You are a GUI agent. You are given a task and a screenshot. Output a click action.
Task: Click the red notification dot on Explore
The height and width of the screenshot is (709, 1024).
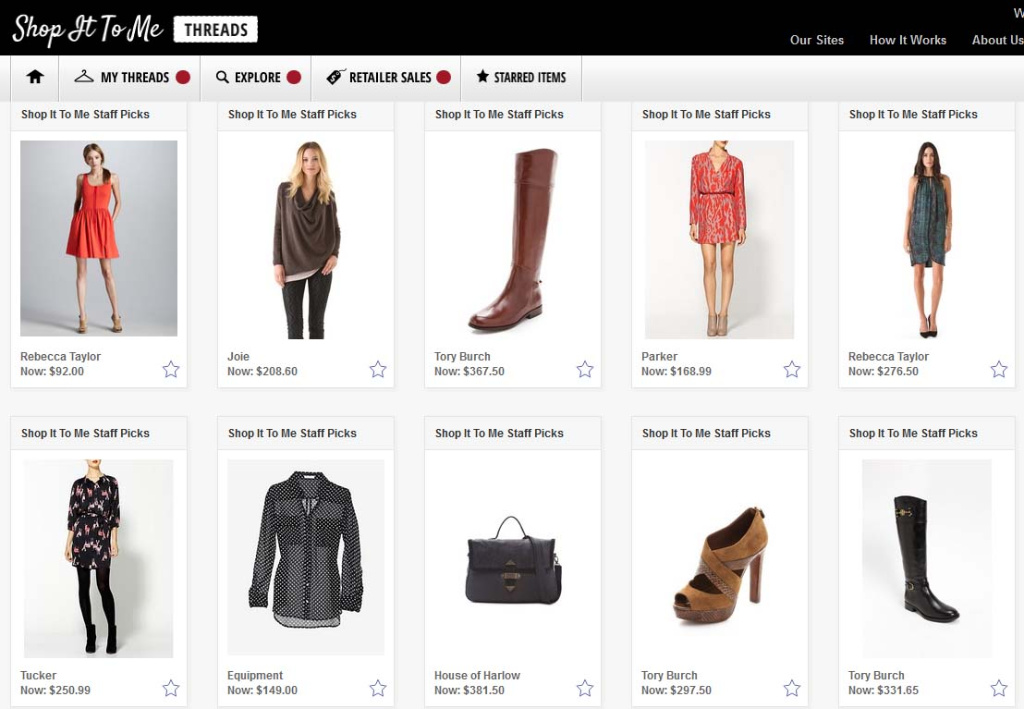click(294, 77)
